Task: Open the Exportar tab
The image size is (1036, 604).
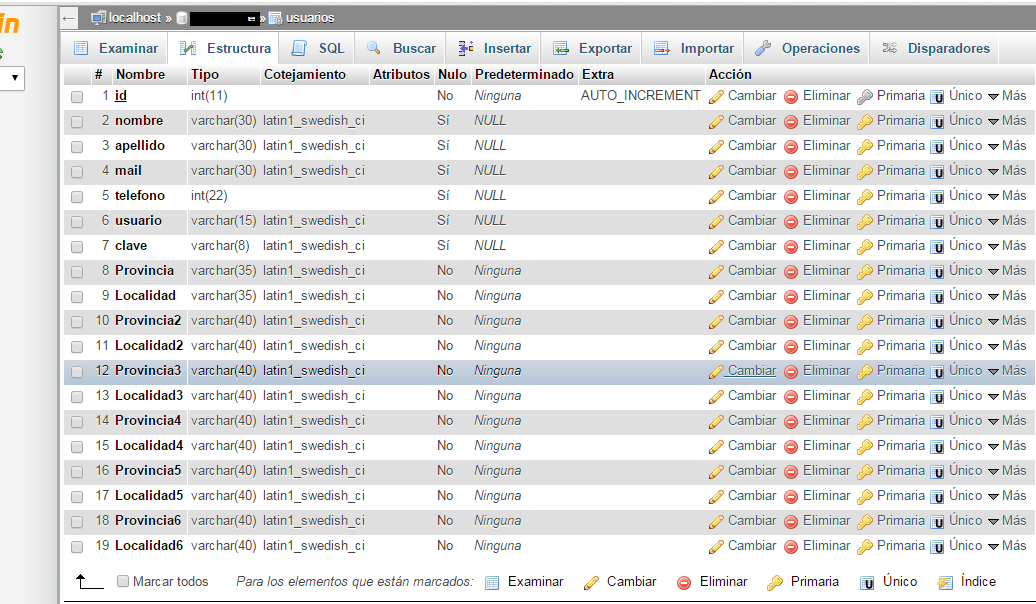Action: pos(592,48)
